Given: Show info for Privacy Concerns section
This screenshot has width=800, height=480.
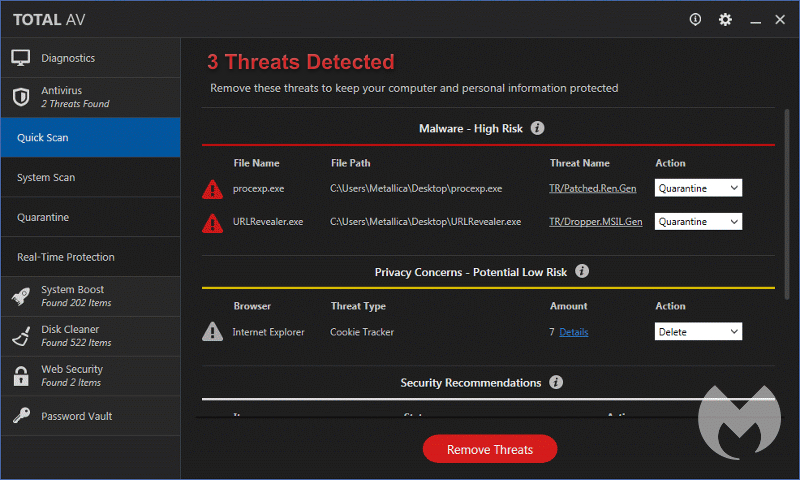Looking at the screenshot, I should [582, 271].
